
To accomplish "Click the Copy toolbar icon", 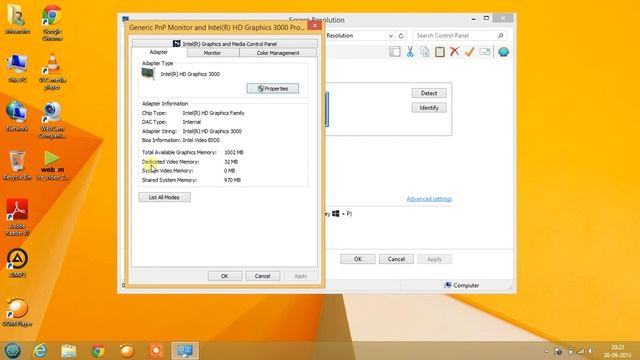I will click(425, 52).
